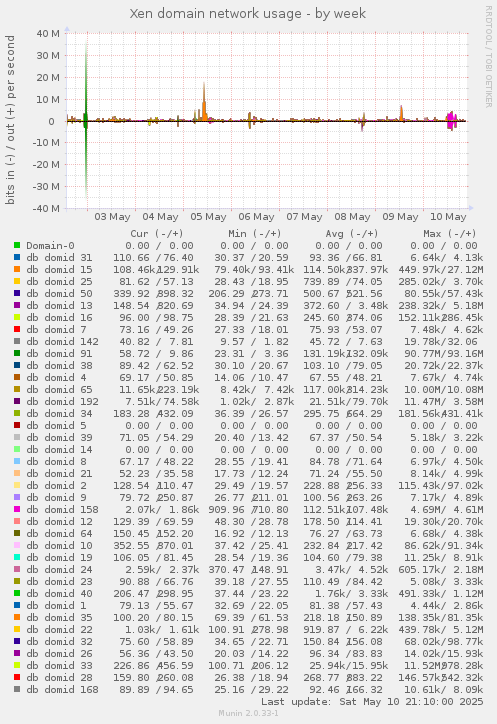Viewport: 497px width, 724px height.
Task: Click the swatch beside db domid 168
Action: tap(17, 690)
